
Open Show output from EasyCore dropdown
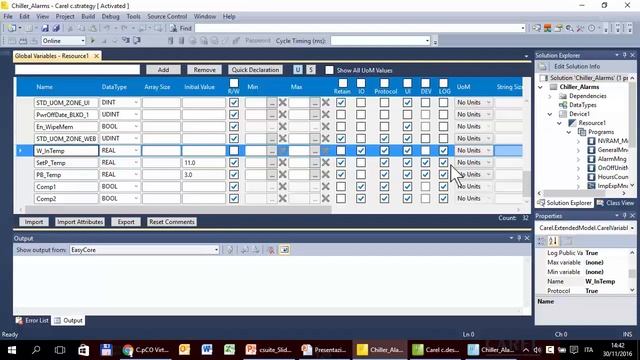(216, 250)
